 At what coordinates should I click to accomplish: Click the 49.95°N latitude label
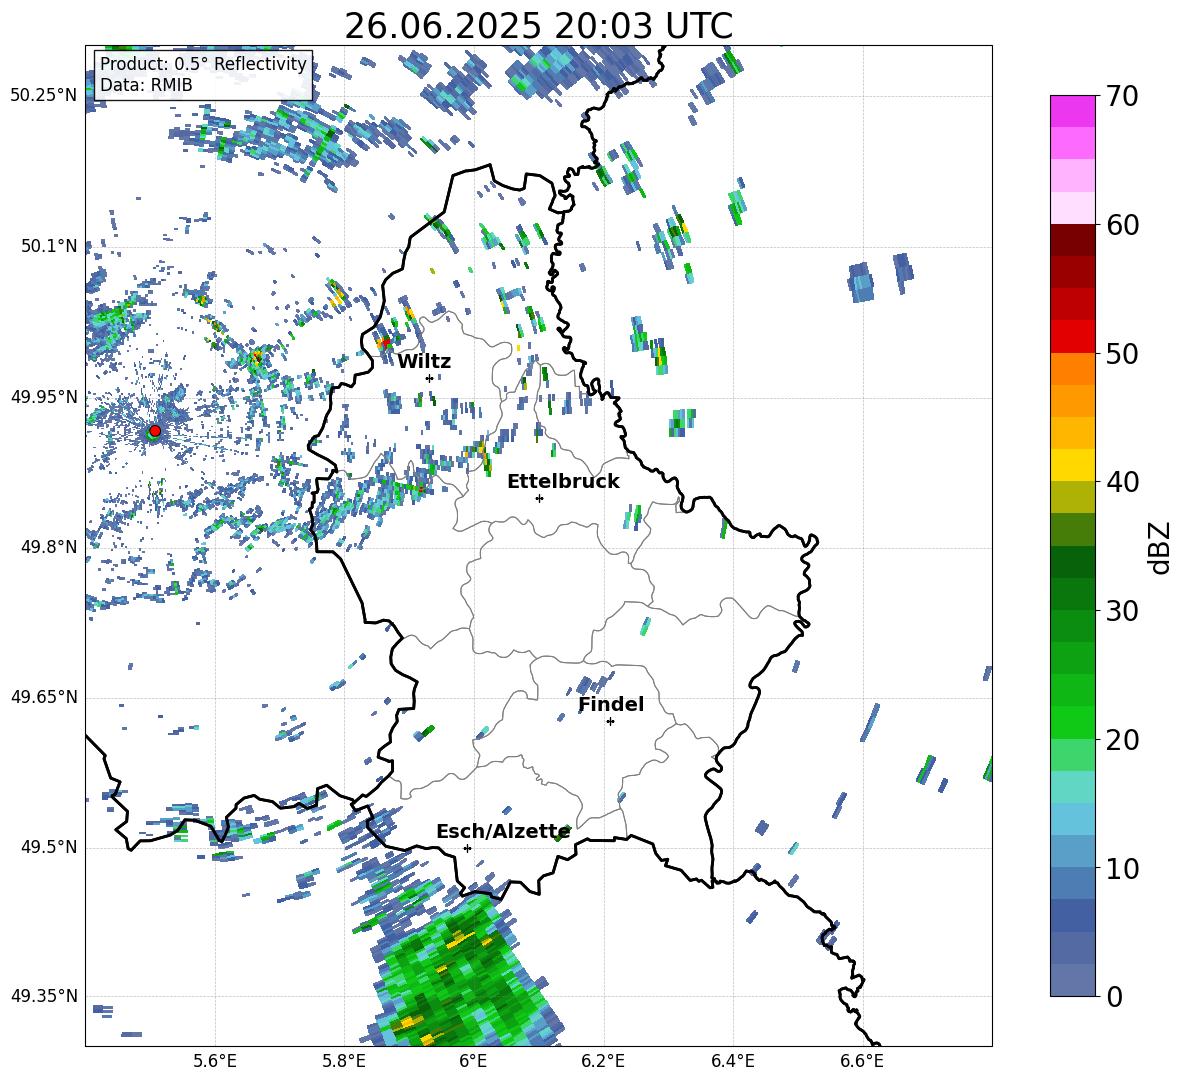[x=44, y=397]
